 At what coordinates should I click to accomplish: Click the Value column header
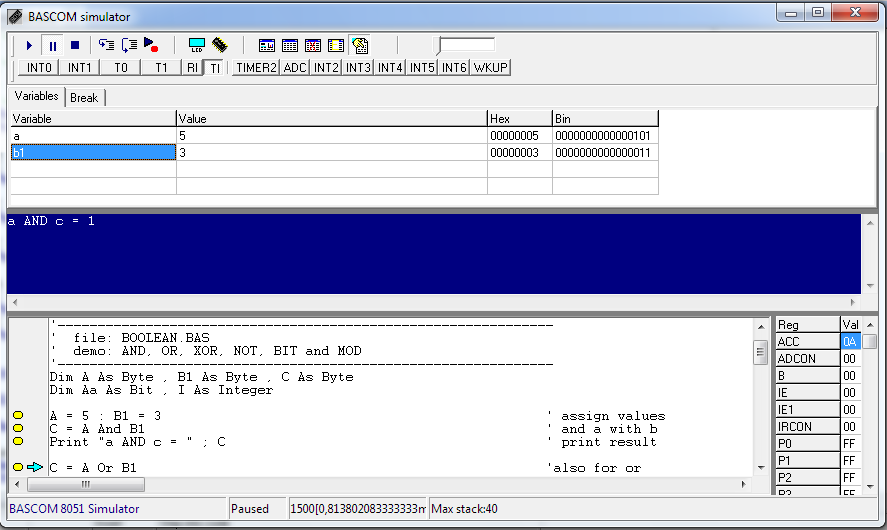(331, 119)
